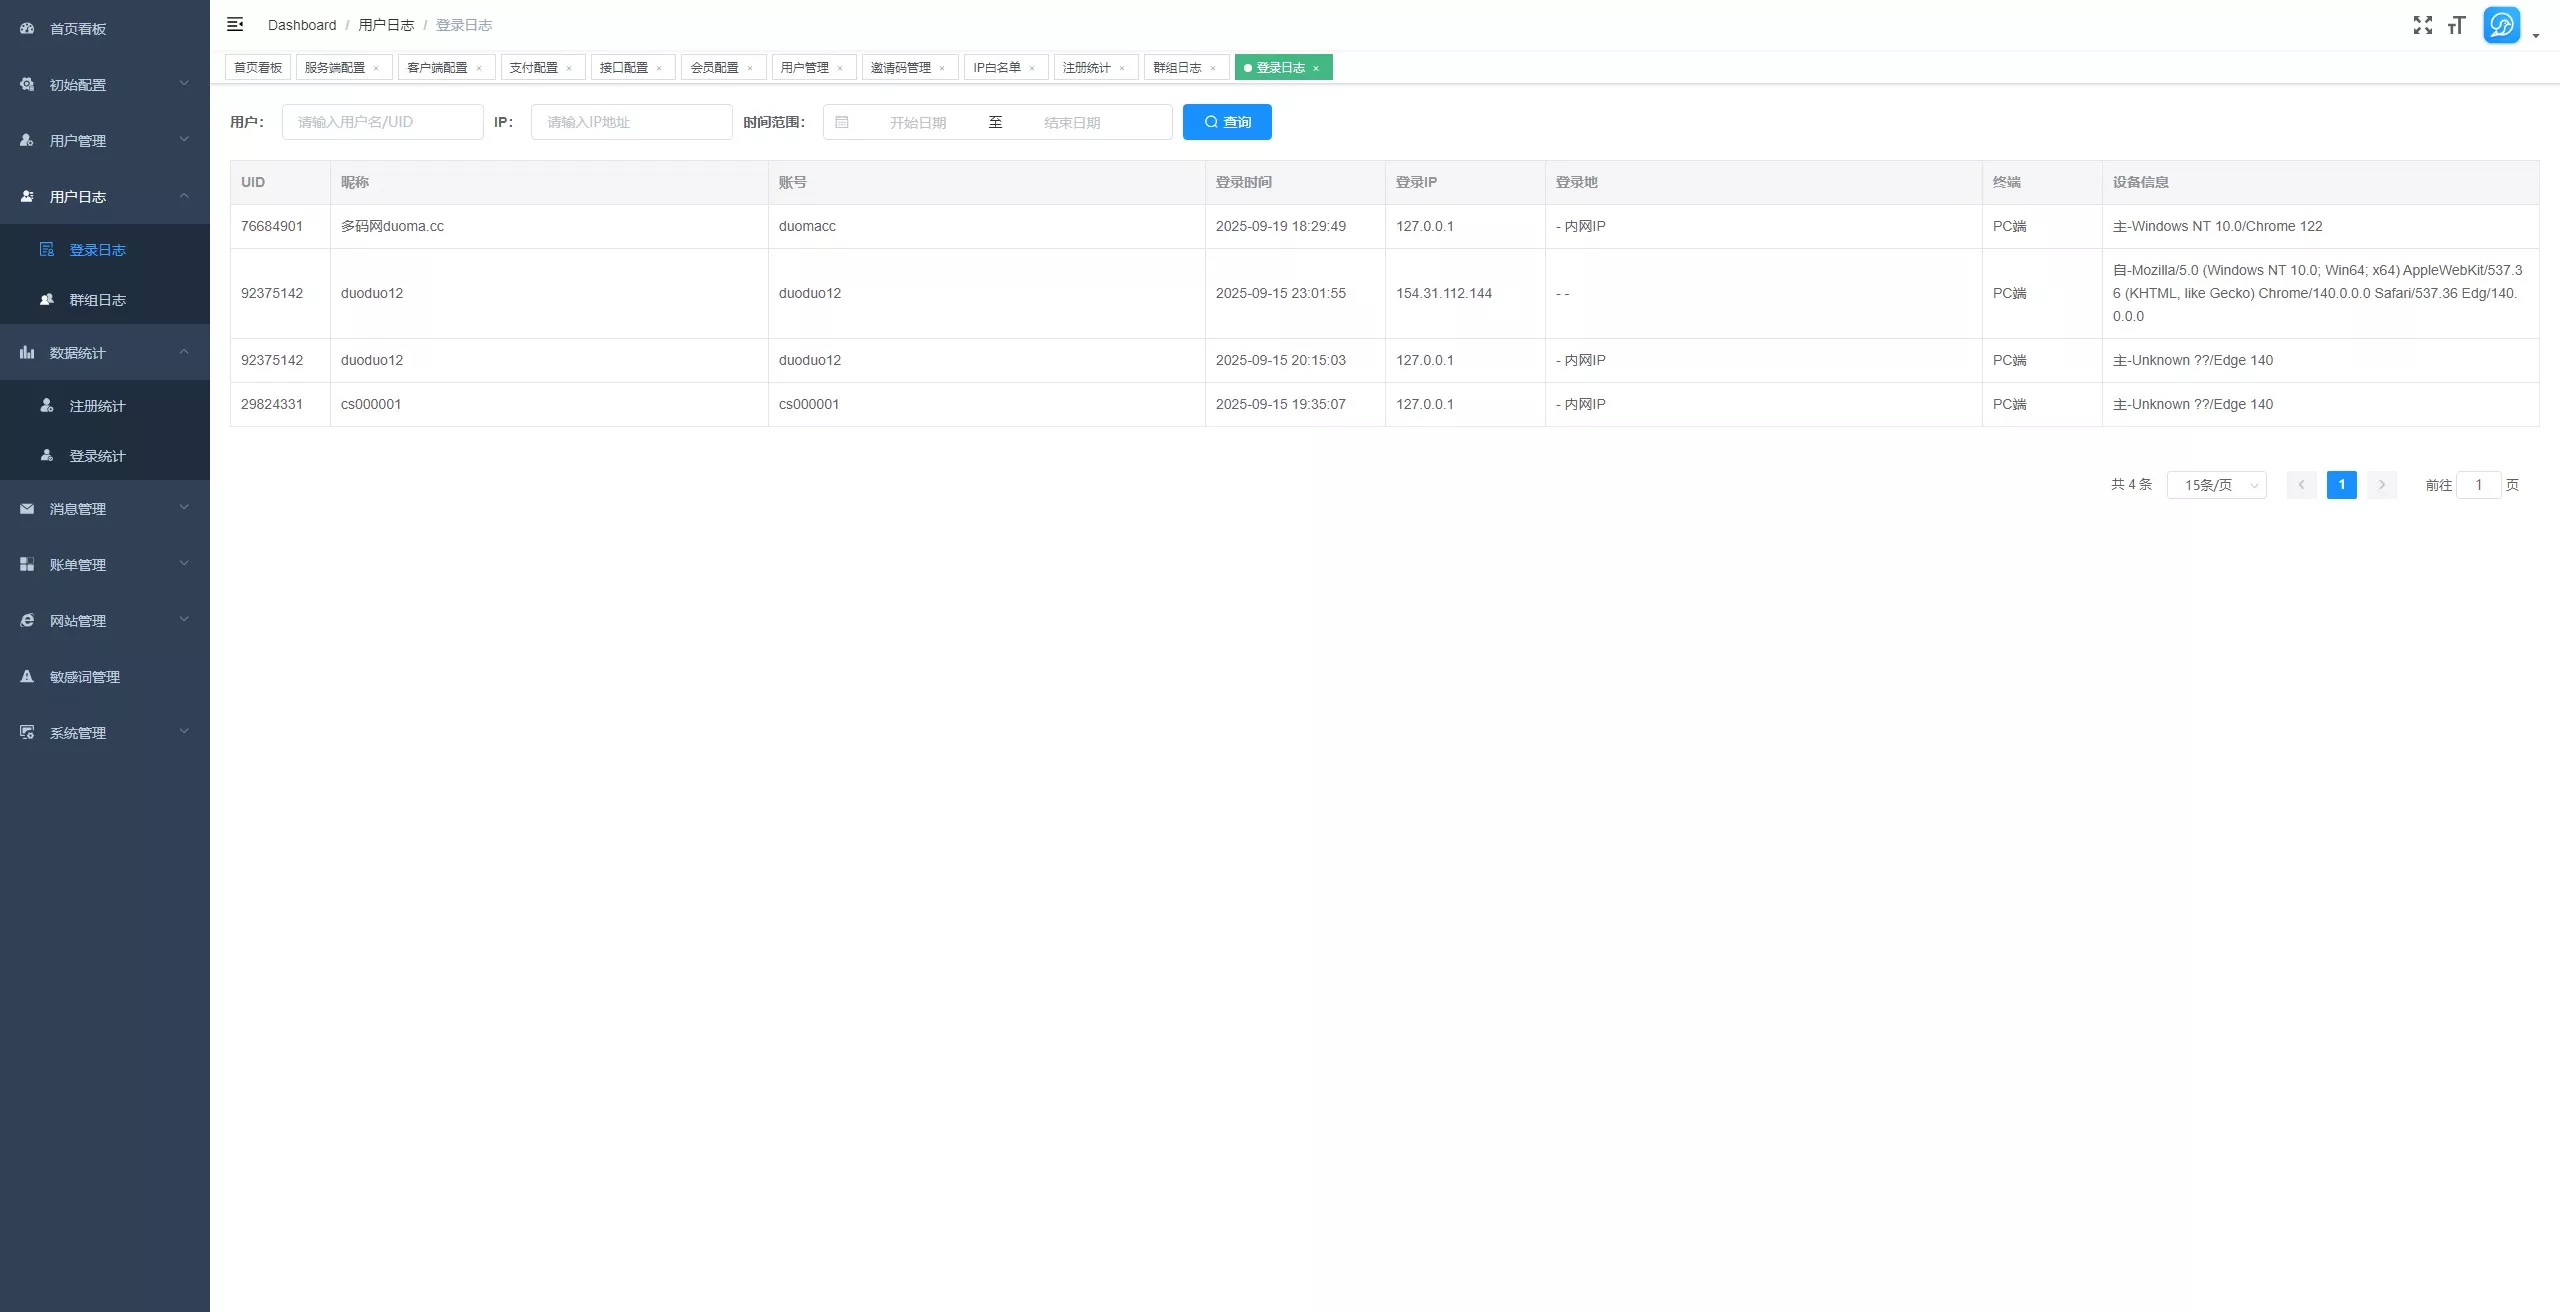This screenshot has height=1312, width=2560.
Task: Expand 初始配置 sidebar menu
Action: point(105,84)
